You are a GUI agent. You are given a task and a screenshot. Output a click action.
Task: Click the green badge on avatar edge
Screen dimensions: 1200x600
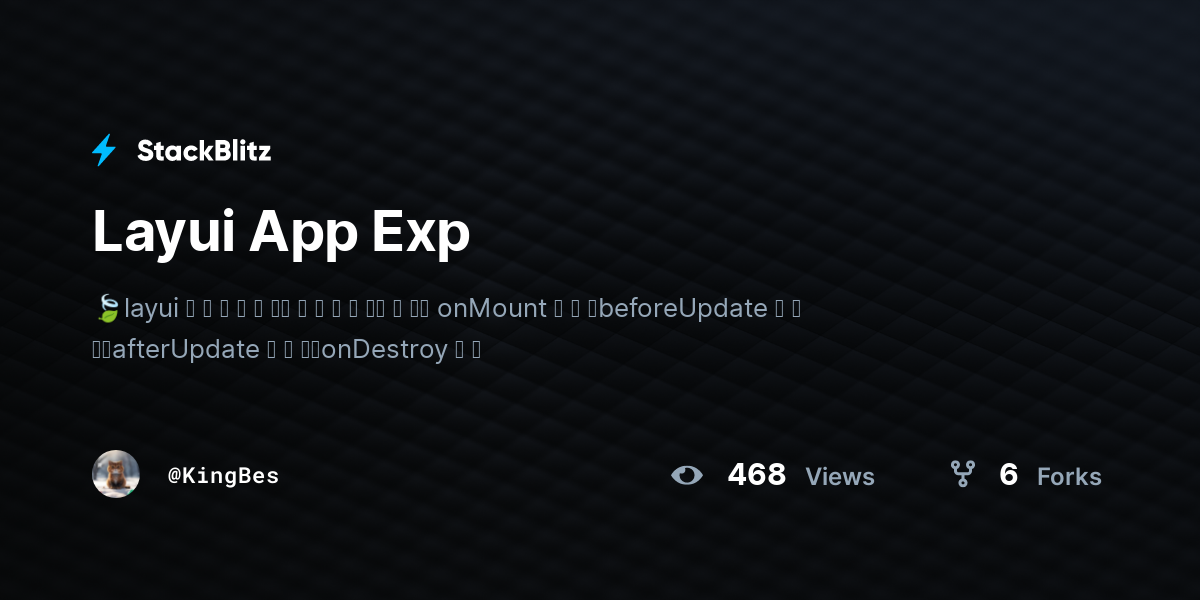point(130,491)
